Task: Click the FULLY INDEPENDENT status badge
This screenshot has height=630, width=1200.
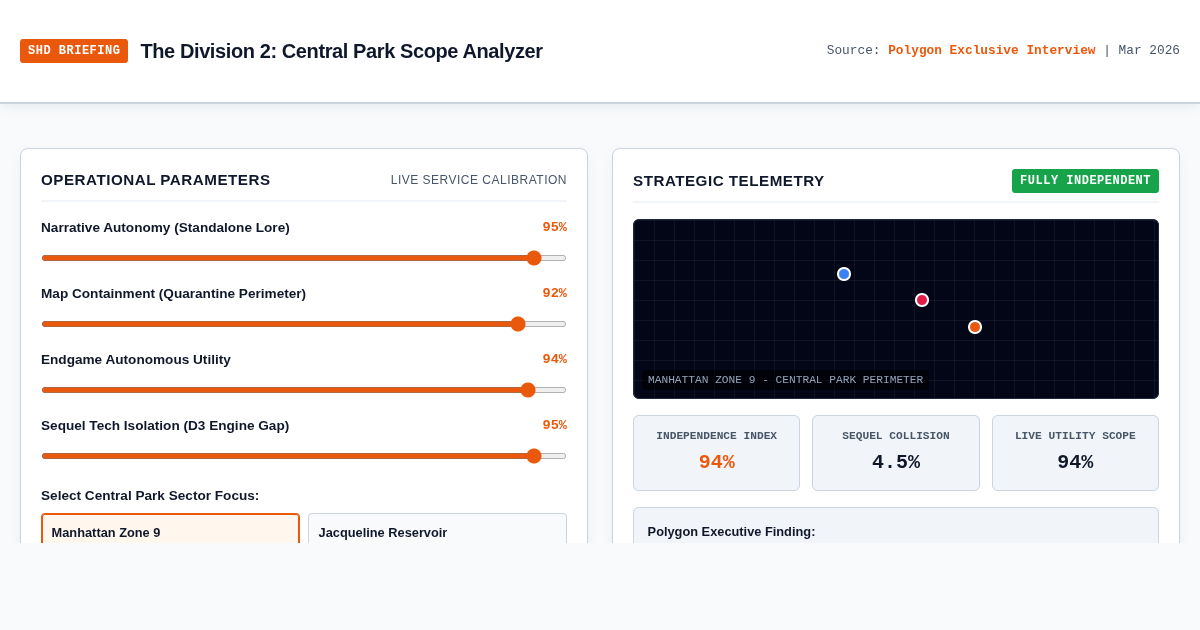Action: tap(1085, 181)
